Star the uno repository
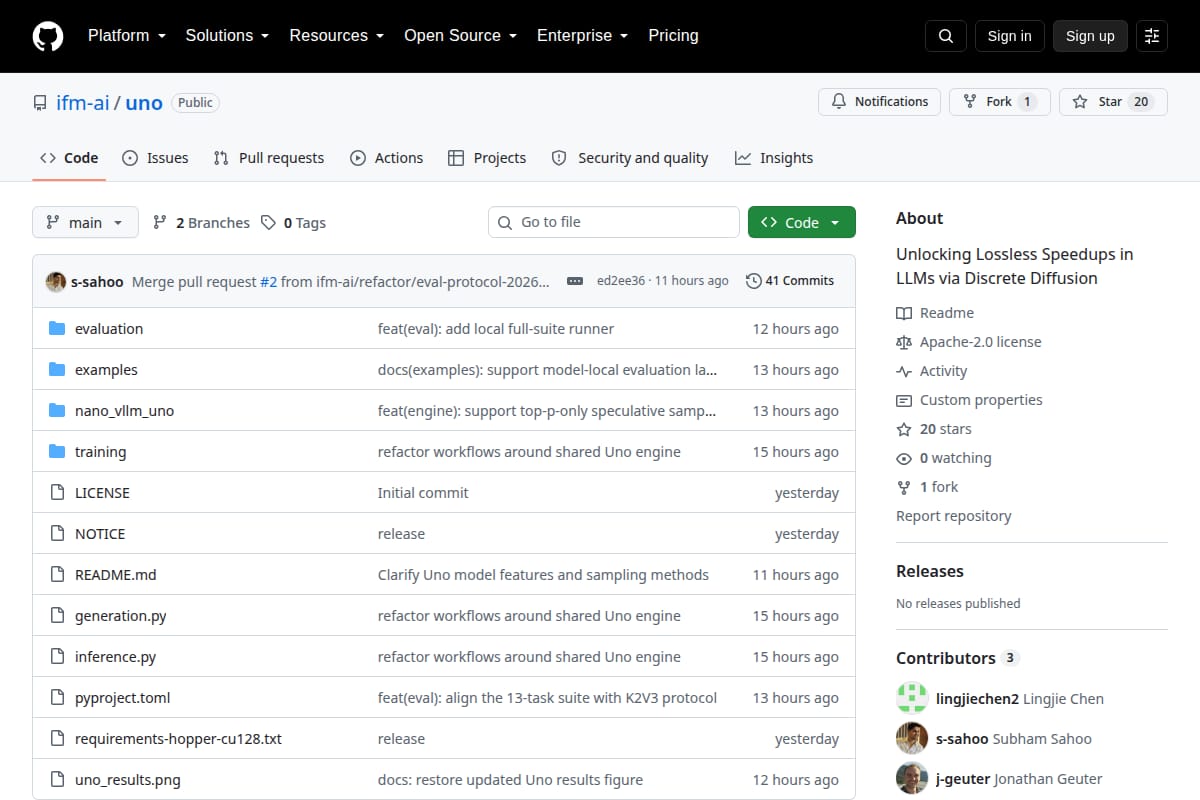This screenshot has height=800, width=1200. [x=1113, y=101]
